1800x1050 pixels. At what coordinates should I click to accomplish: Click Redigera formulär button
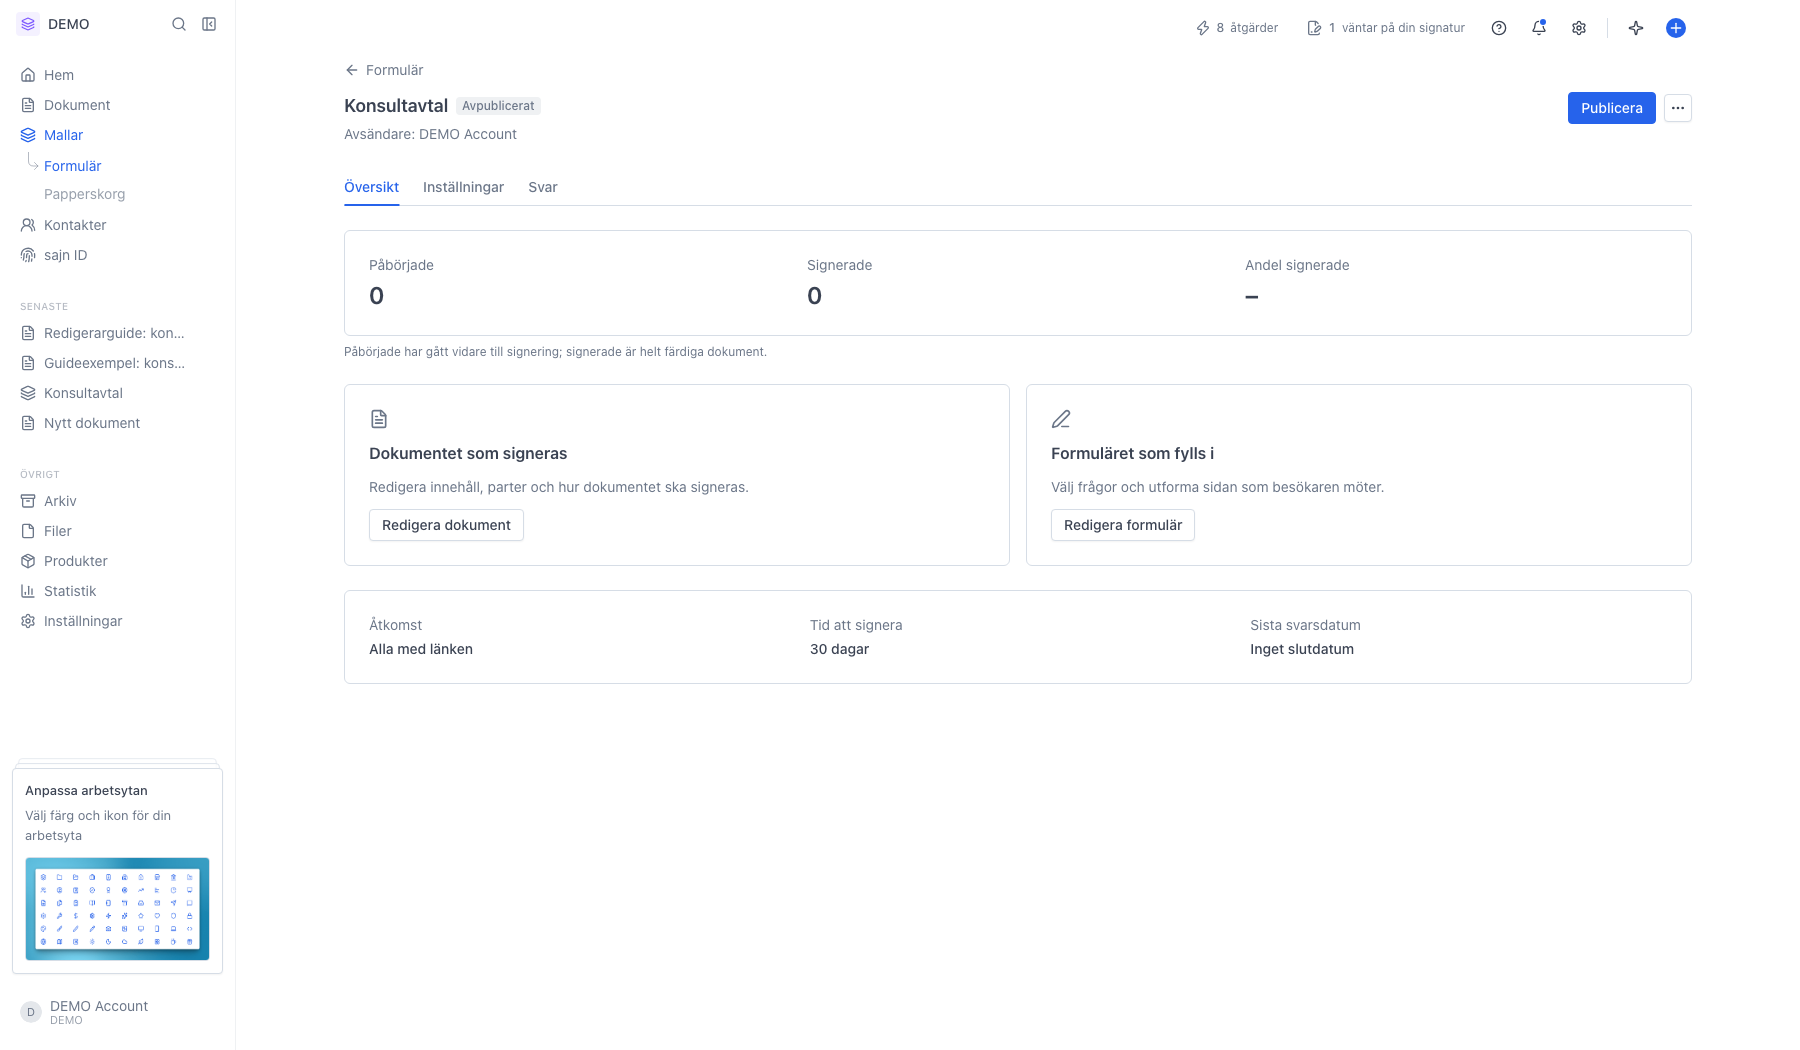[1123, 525]
